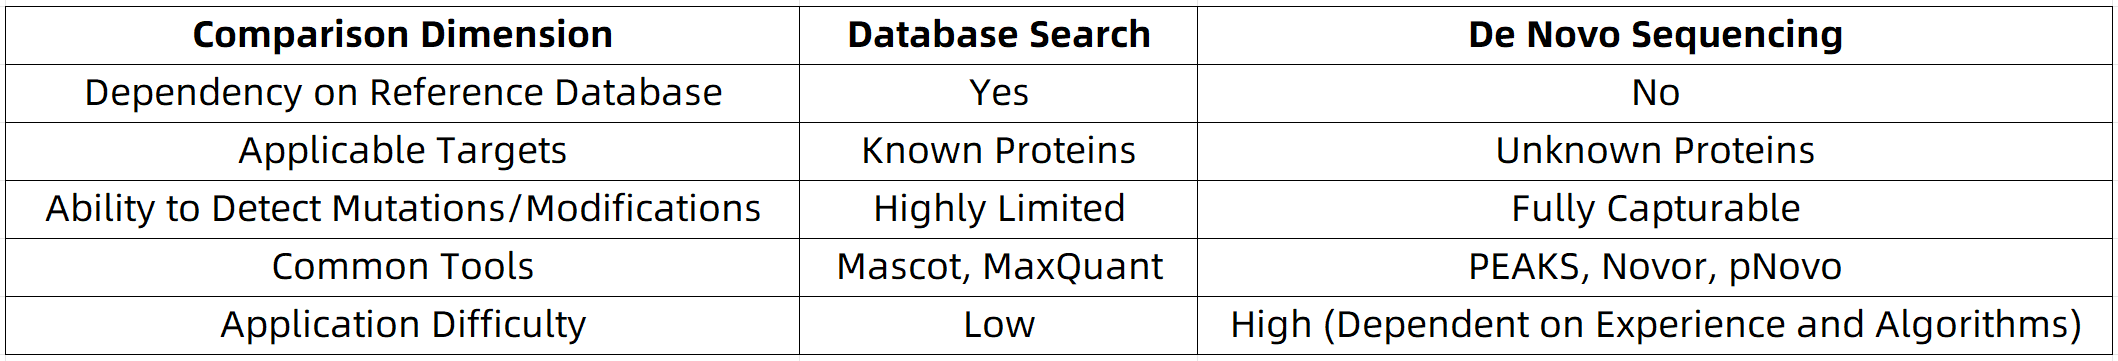Click the Highly Limited cell
This screenshot has width=2118, height=361.
[998, 209]
